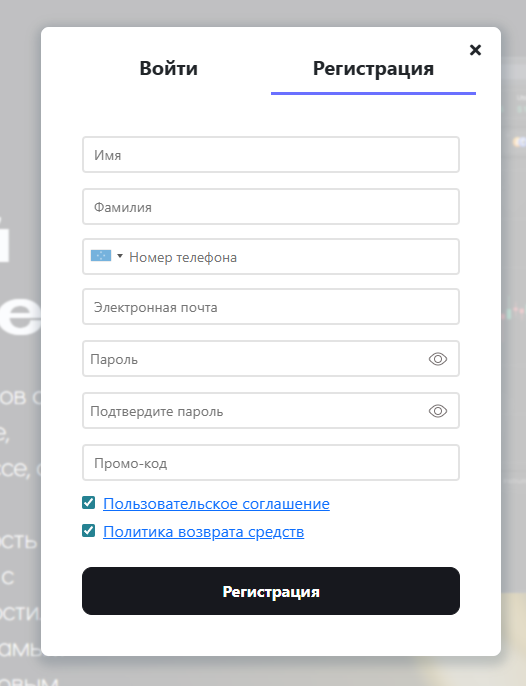Toggle visibility eye in Подтвердите пароль field
This screenshot has width=526, height=686.
coord(438,411)
